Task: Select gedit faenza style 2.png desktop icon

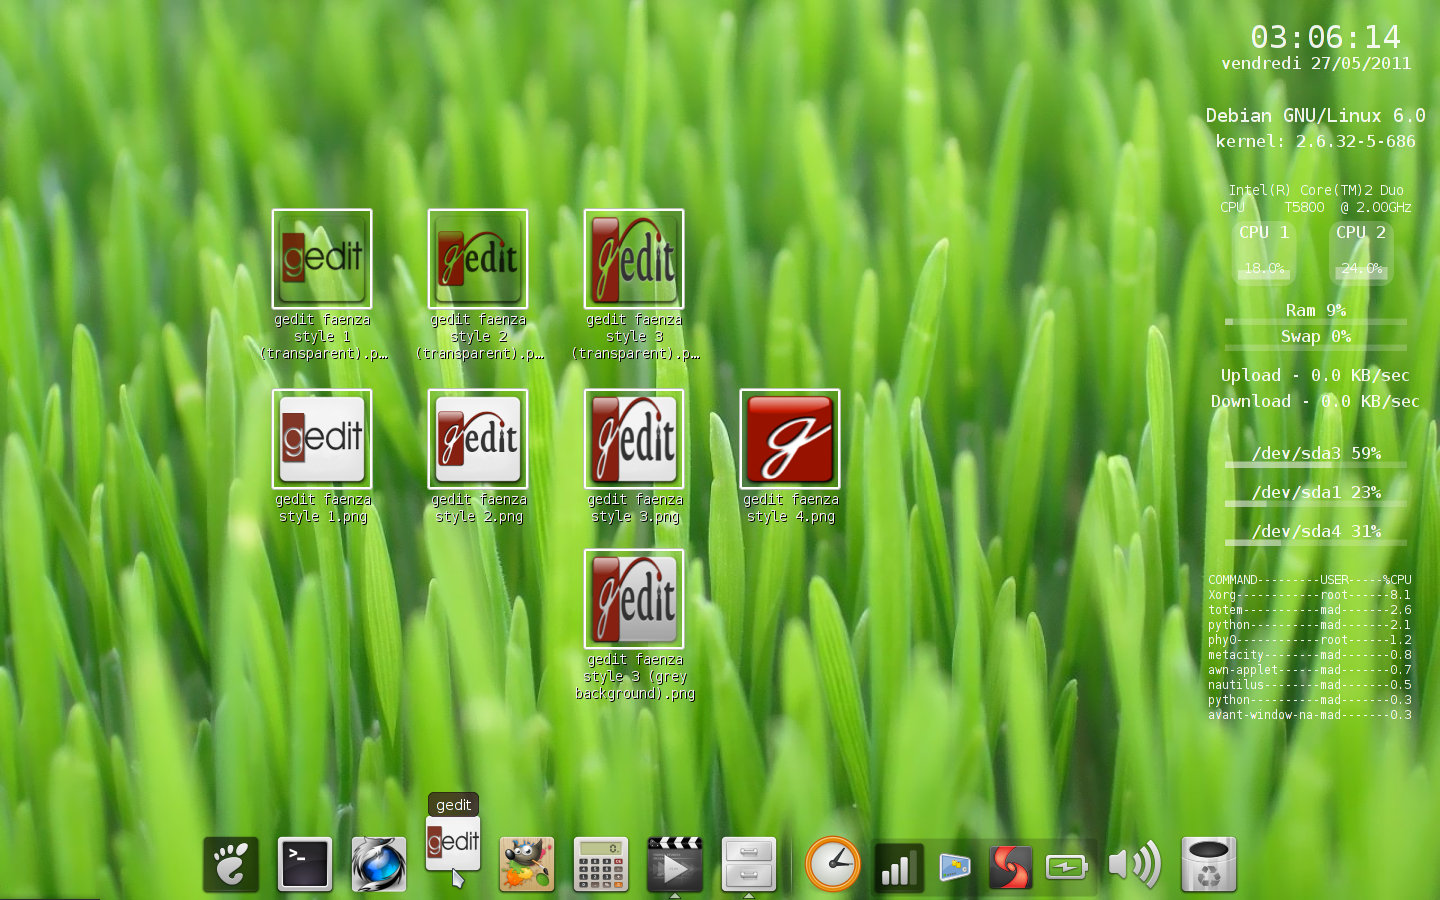Action: click(x=478, y=439)
